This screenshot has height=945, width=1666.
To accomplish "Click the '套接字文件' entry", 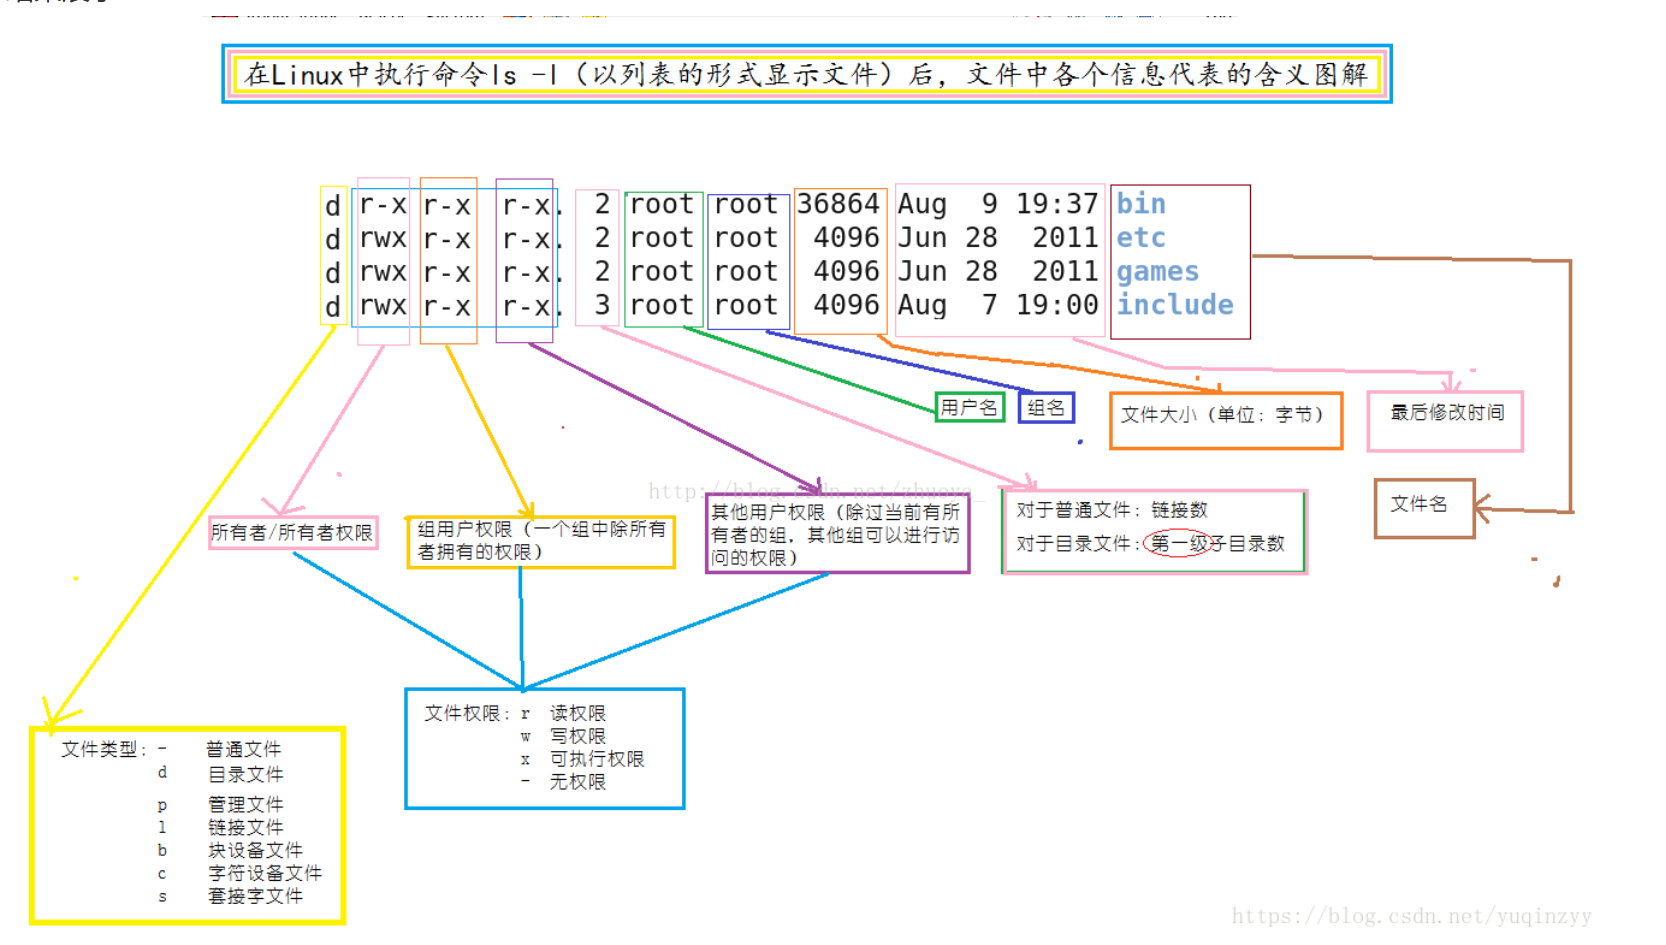I will coord(255,896).
